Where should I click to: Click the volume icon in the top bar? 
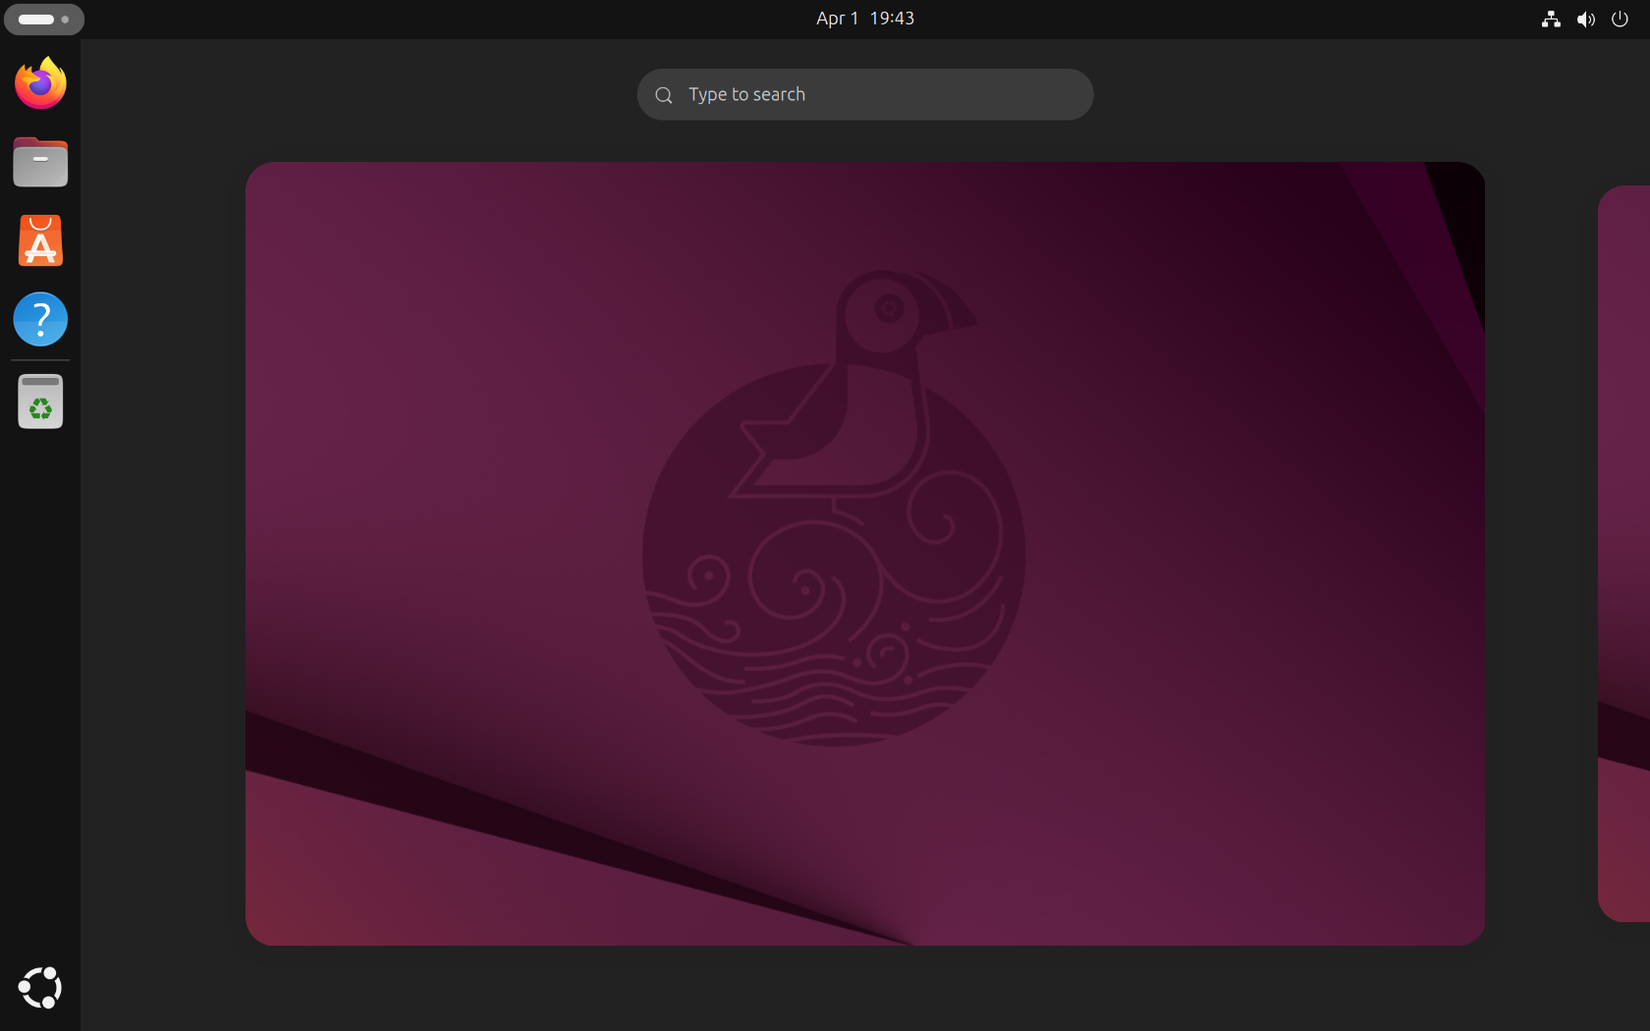click(1585, 18)
